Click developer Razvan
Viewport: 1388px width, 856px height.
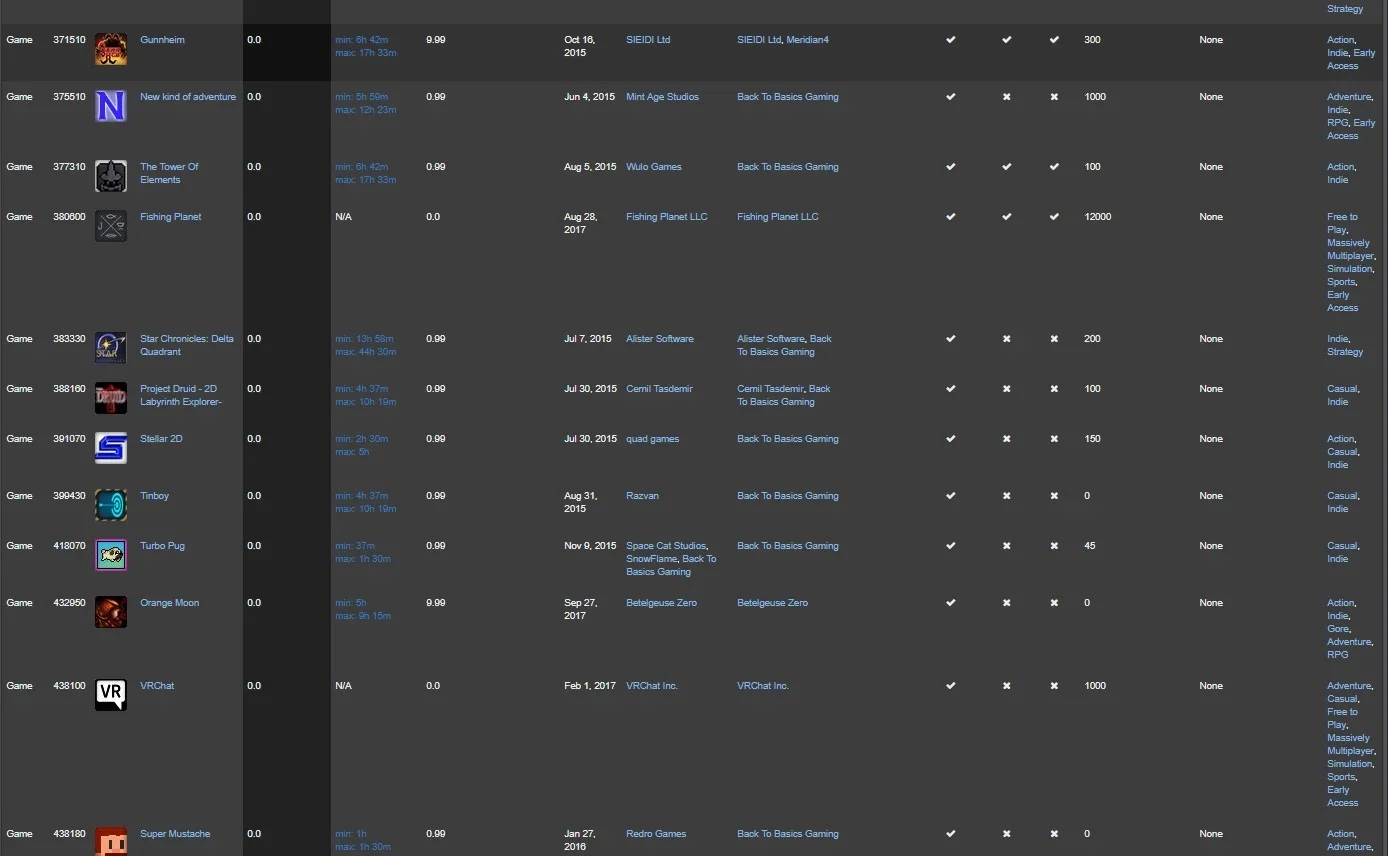tap(643, 496)
